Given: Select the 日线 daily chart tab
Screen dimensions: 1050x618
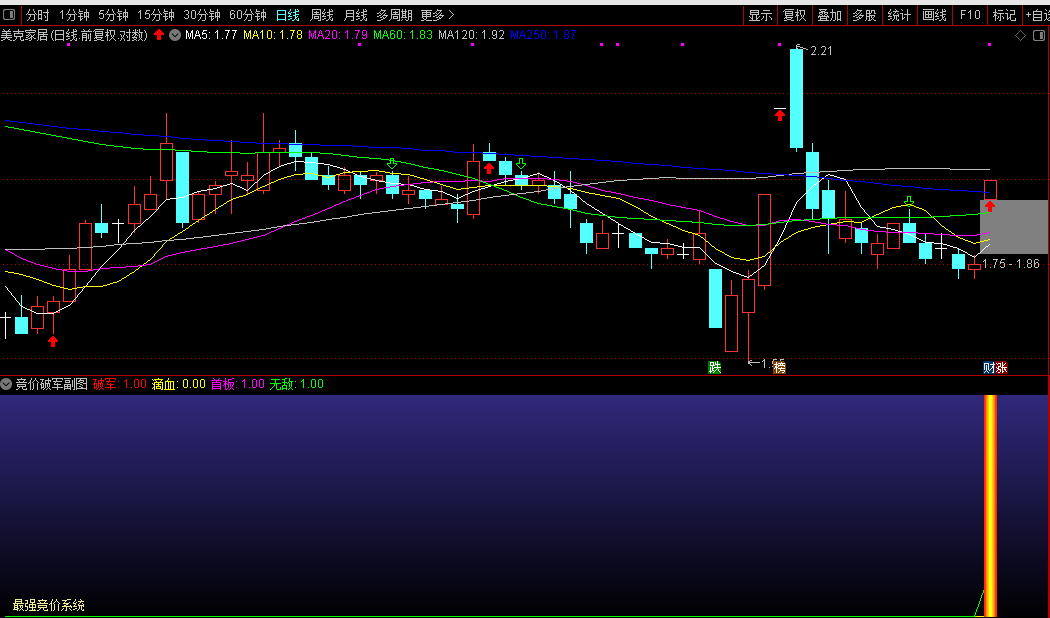Looking at the screenshot, I should (288, 15).
